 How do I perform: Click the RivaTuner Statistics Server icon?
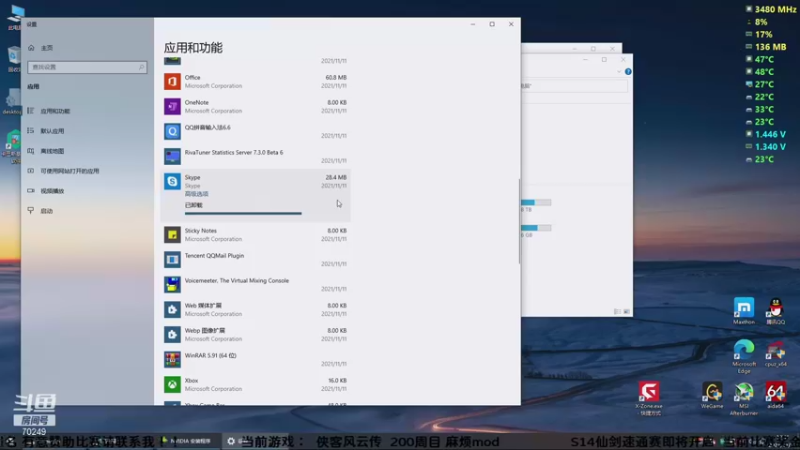click(172, 156)
